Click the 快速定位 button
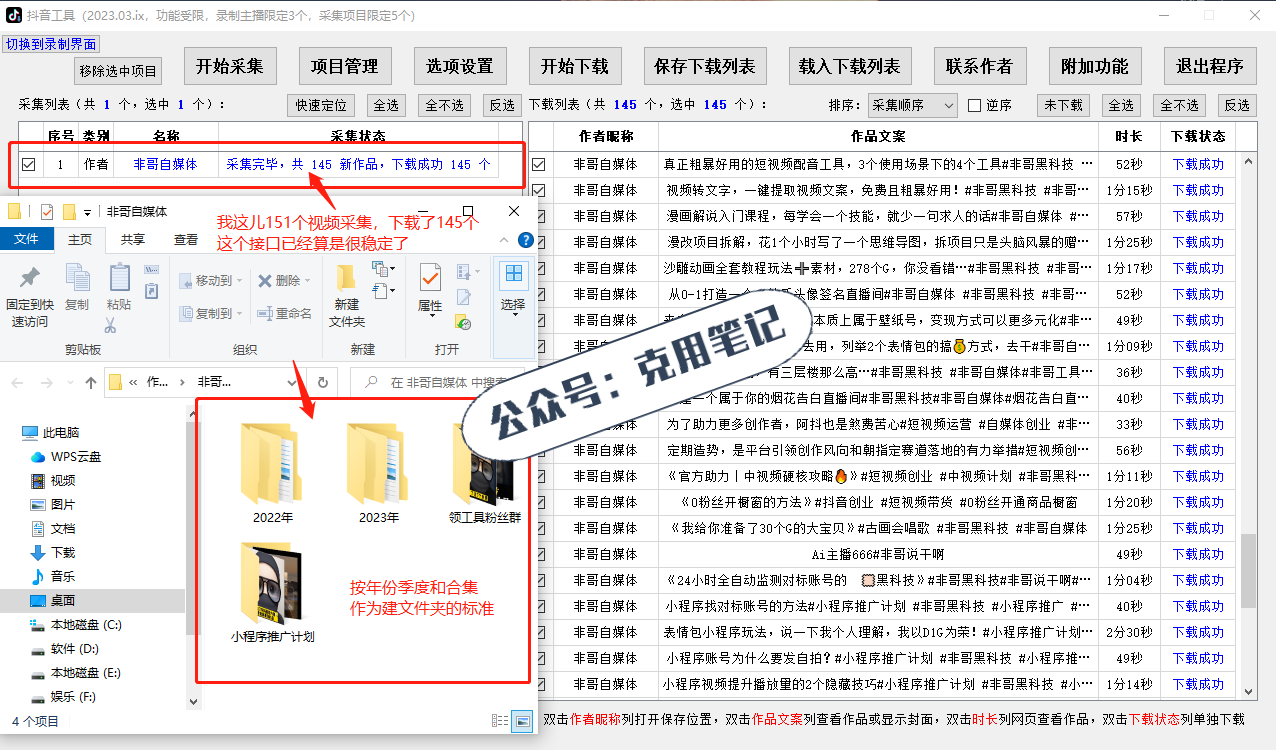The image size is (1276, 750). 322,105
